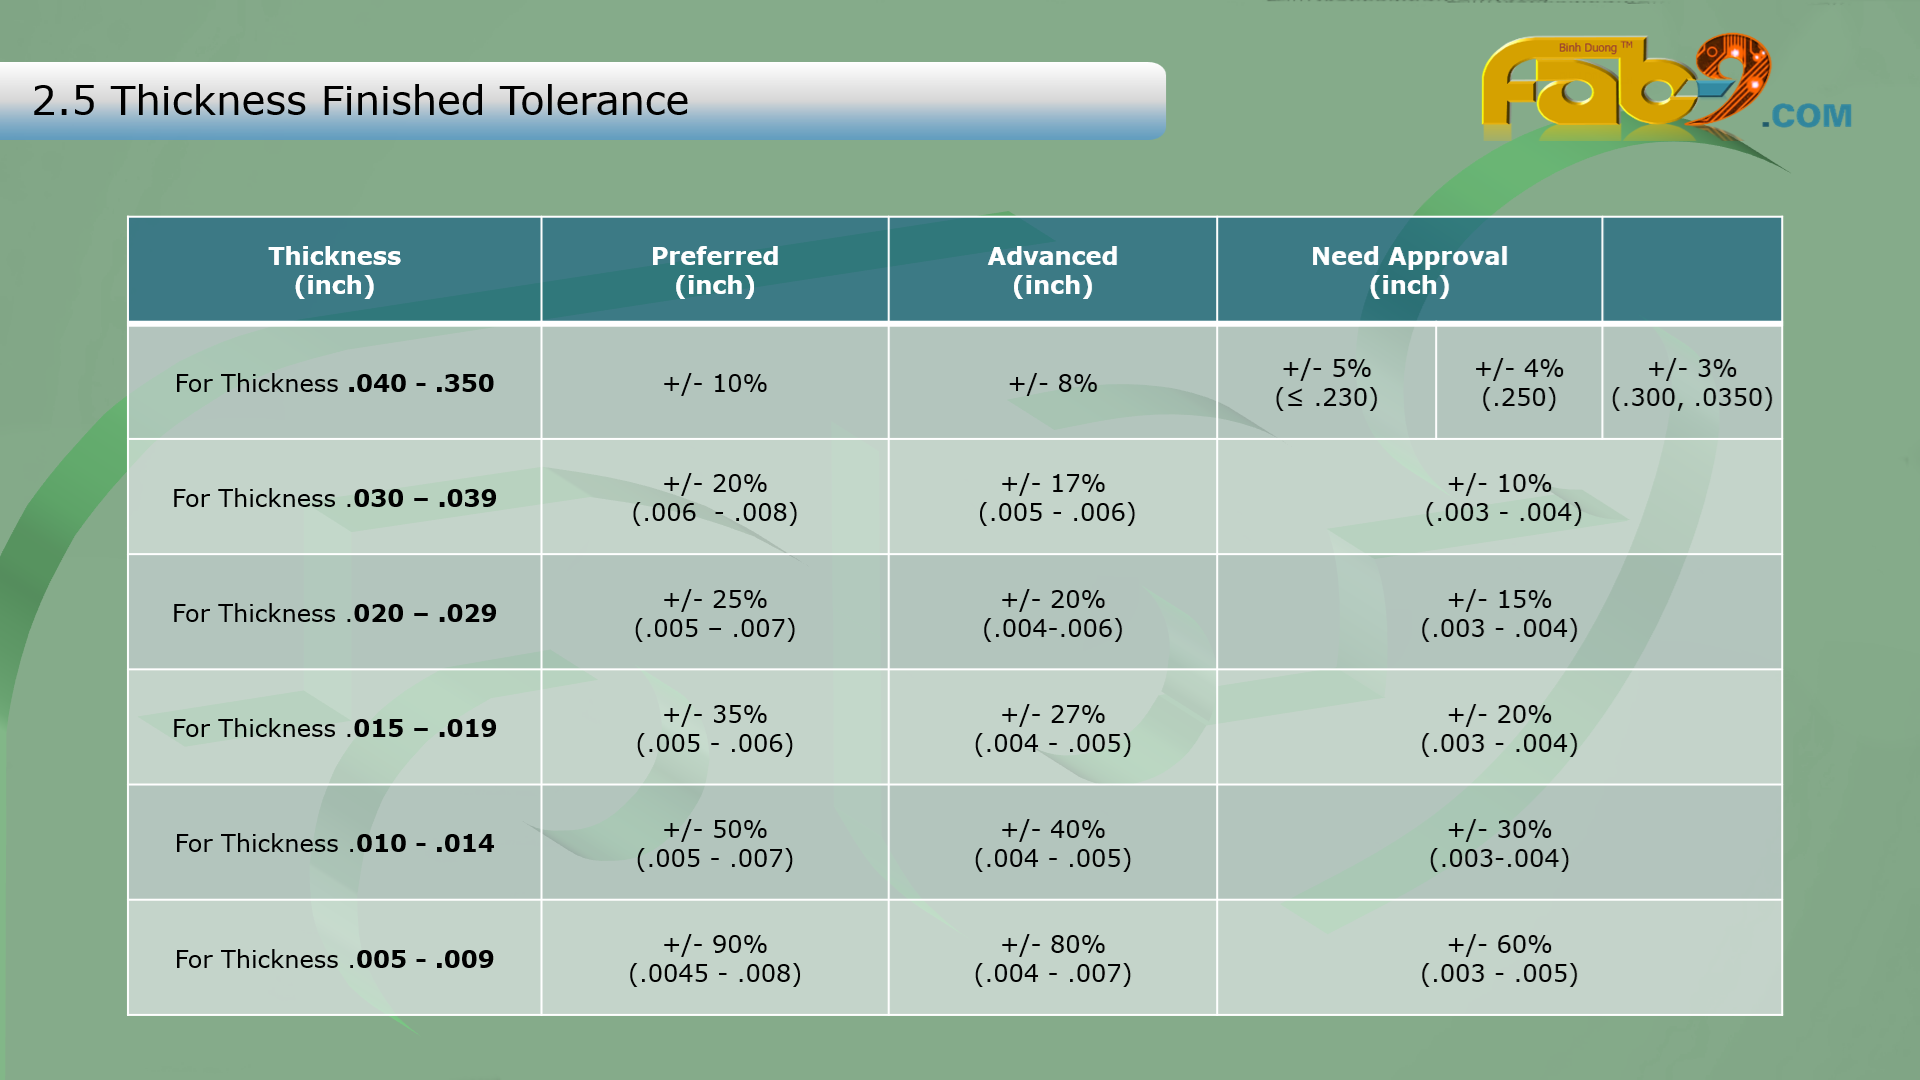Viewport: 1920px width, 1080px height.
Task: Click the +/- 90% (.0045 - .008) cell
Action: click(x=714, y=959)
